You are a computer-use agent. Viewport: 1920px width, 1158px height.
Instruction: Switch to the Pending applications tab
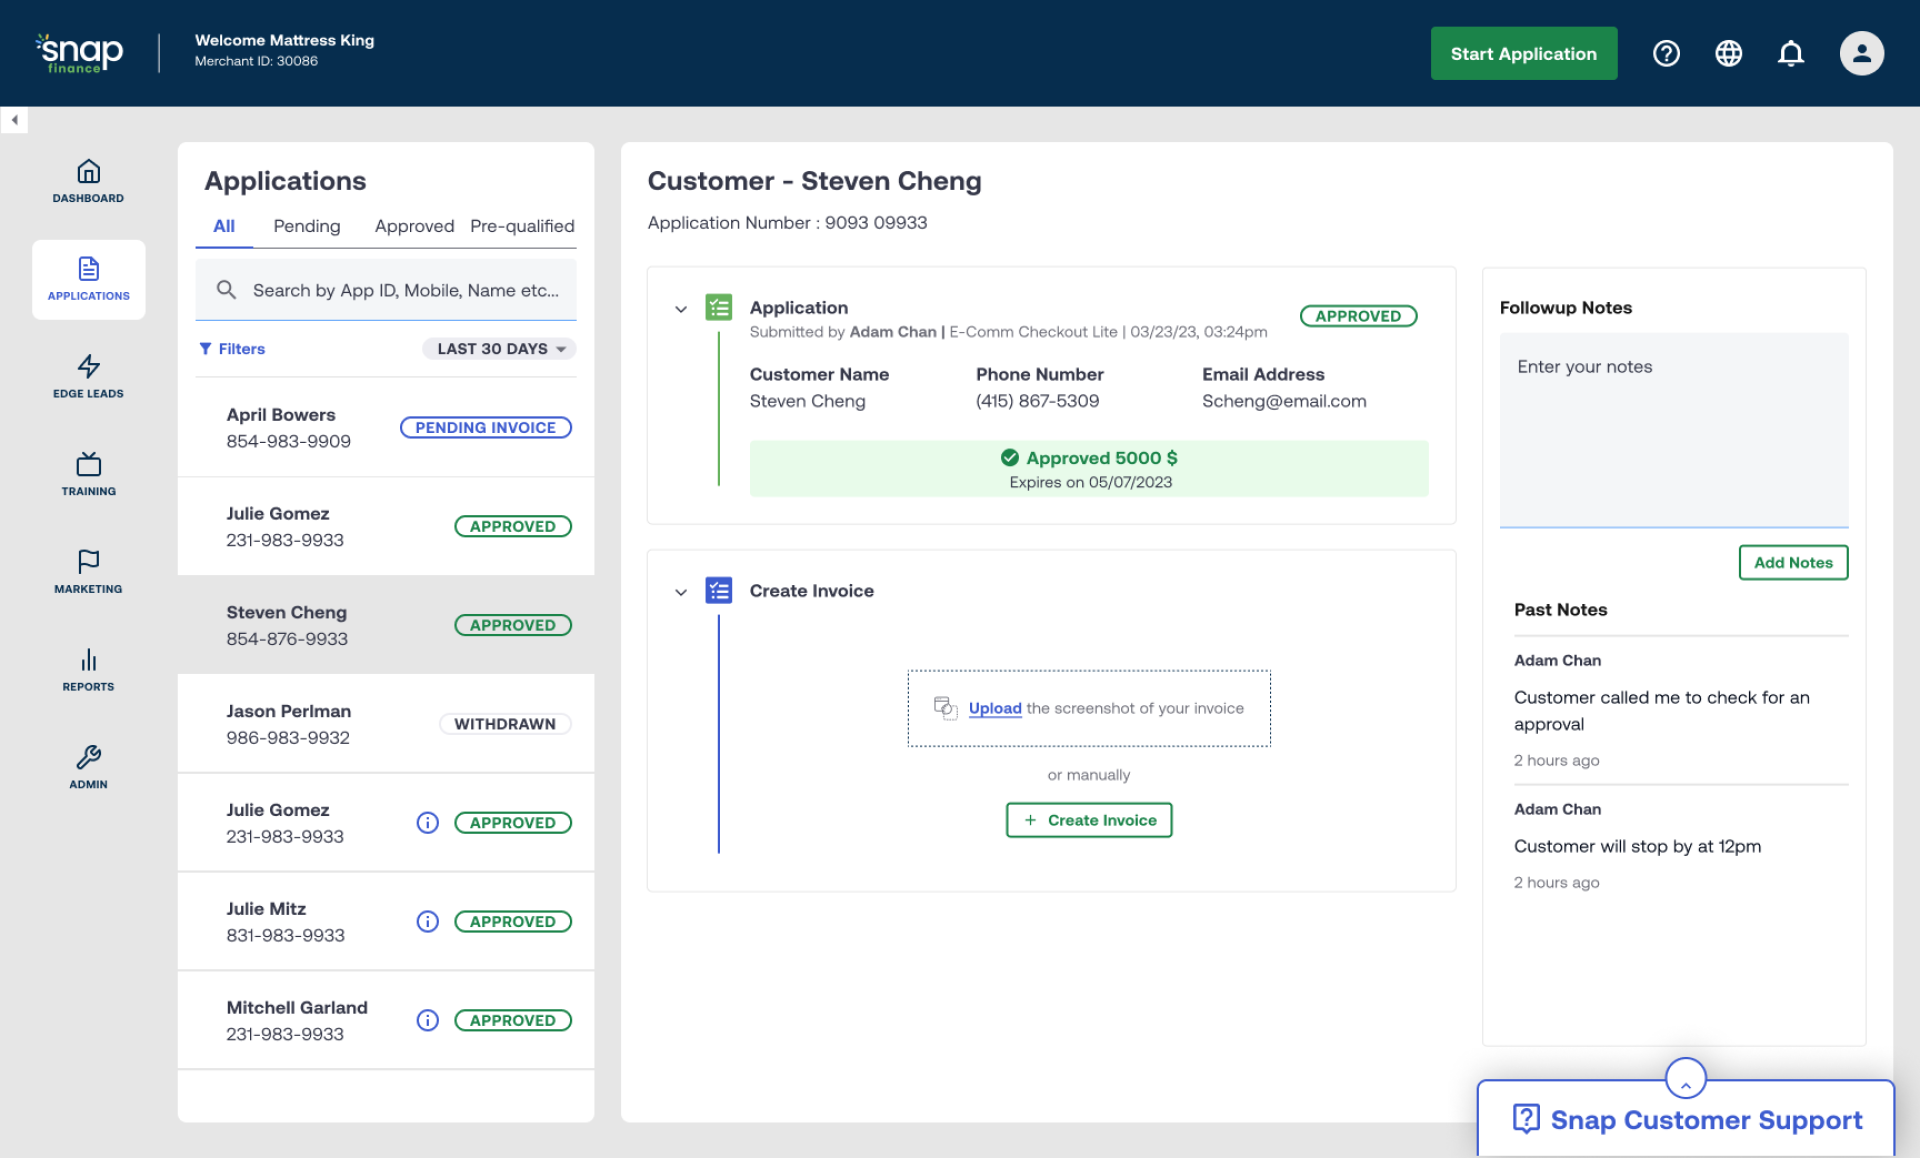(306, 226)
